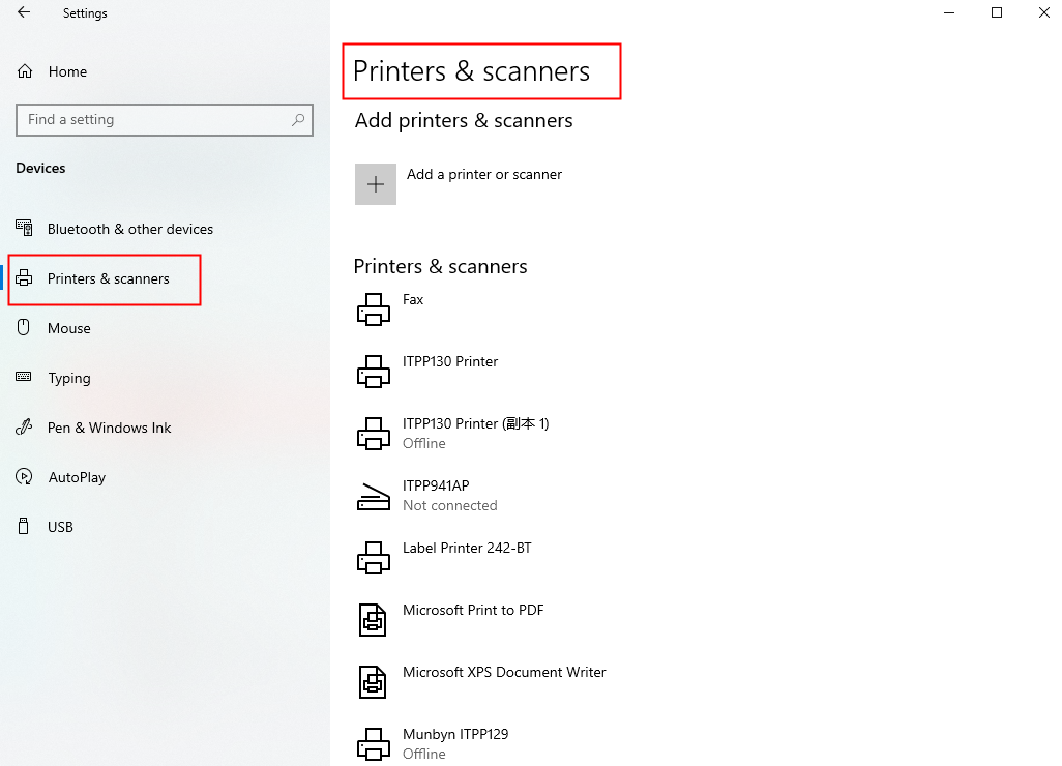Click the Mouse icon in sidebar
The width and height of the screenshot is (1062, 766).
point(24,327)
